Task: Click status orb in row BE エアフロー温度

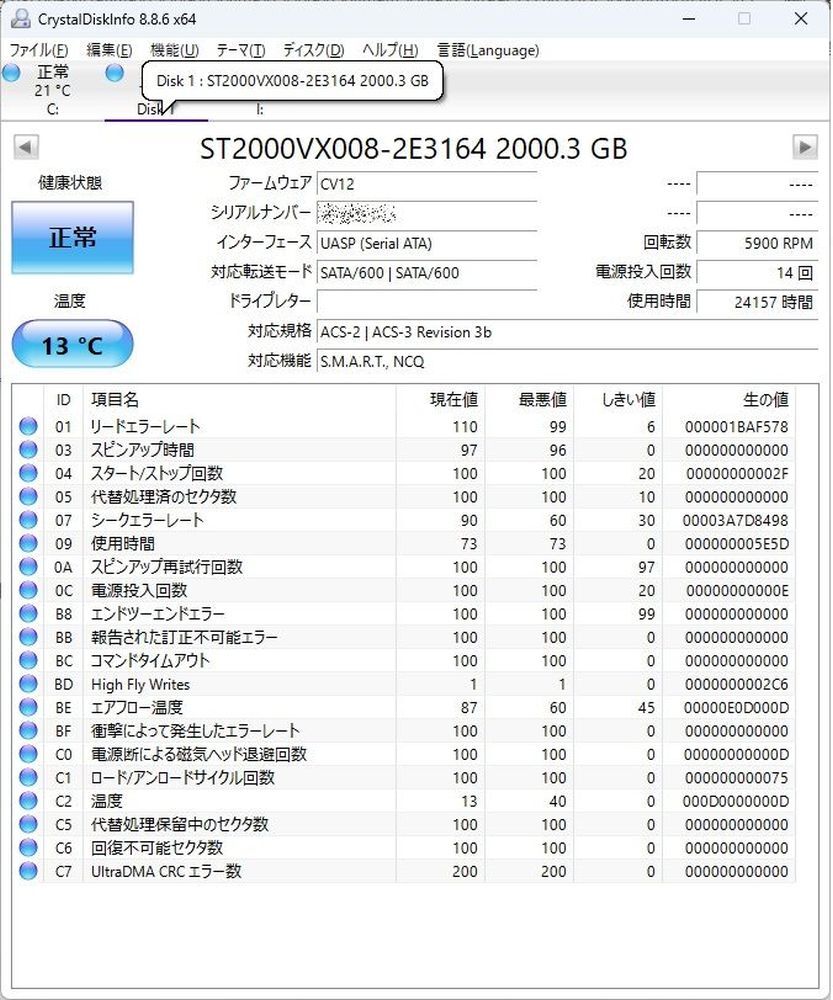Action: 28,707
